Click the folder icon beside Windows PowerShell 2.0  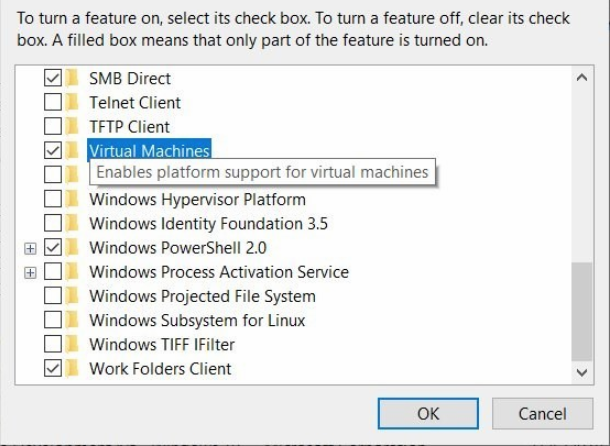click(72, 247)
